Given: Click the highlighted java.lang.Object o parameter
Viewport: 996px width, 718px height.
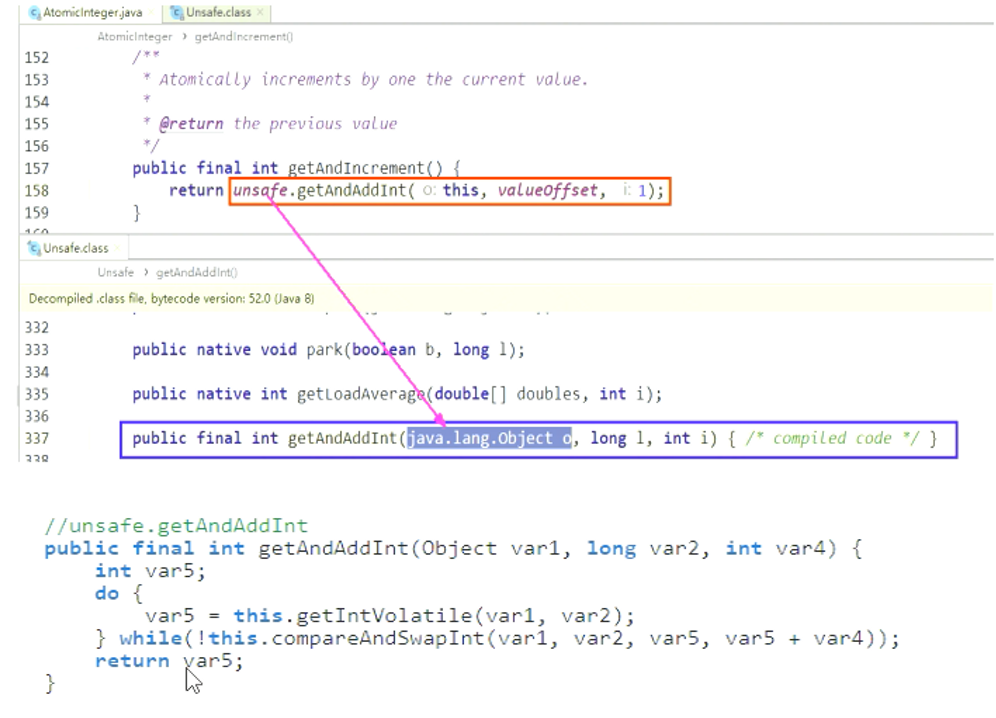Looking at the screenshot, I should (x=489, y=438).
